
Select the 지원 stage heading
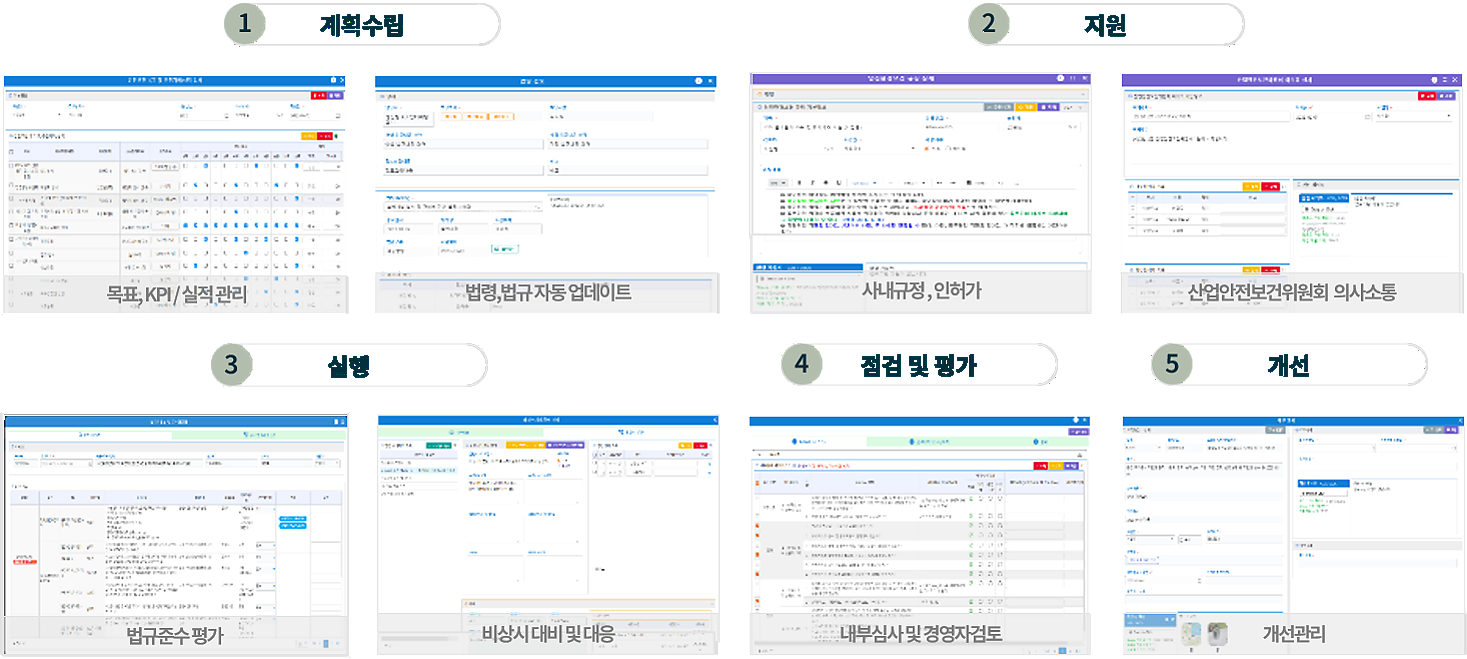(1105, 25)
